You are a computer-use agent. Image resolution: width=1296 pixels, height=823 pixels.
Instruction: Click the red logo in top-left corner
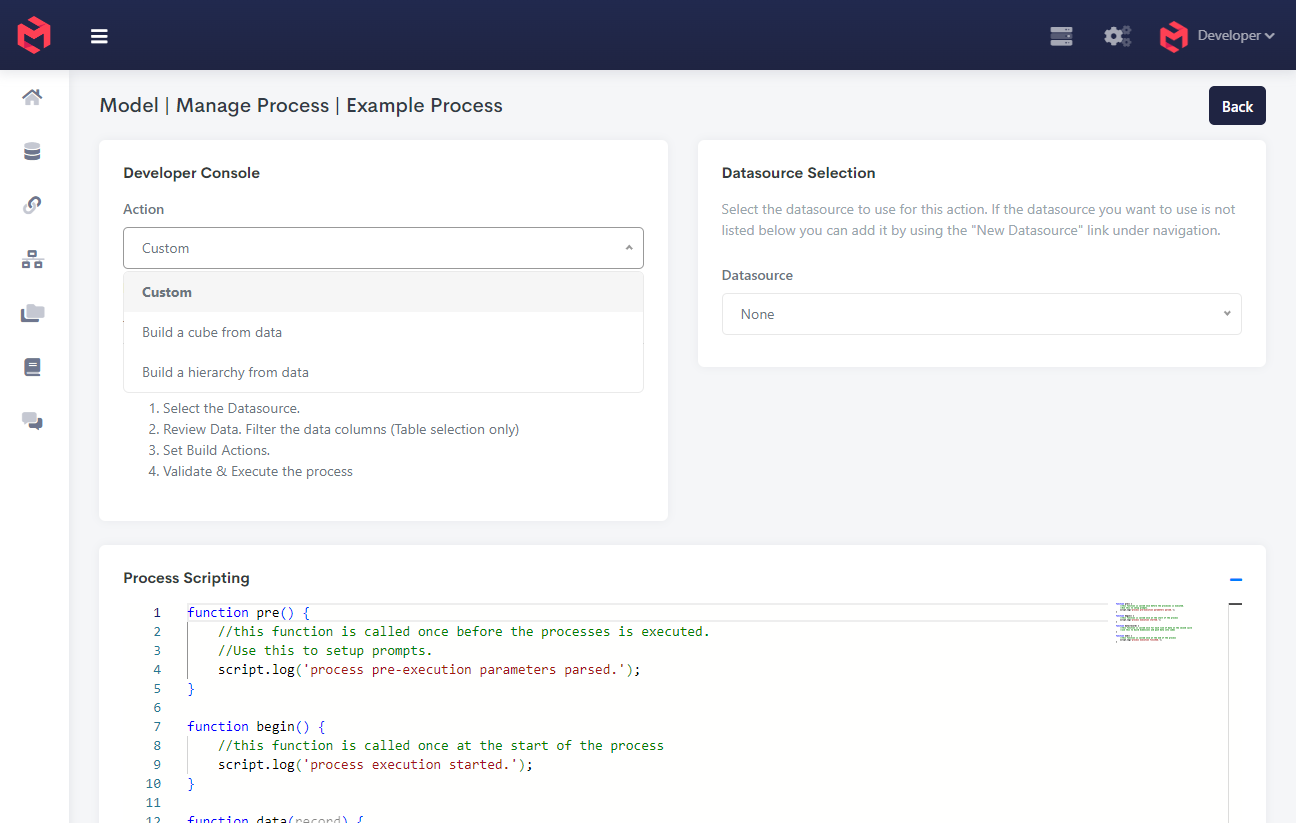(34, 36)
